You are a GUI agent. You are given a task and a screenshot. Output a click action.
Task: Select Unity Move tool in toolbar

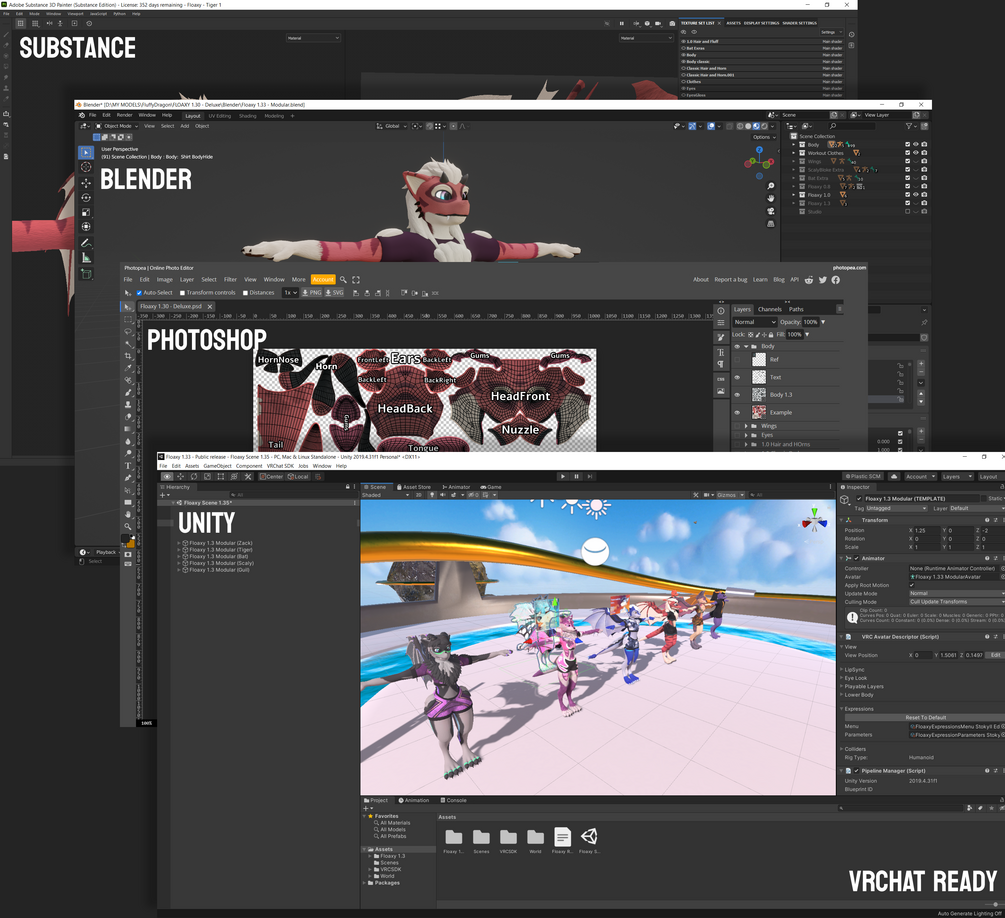pos(181,476)
